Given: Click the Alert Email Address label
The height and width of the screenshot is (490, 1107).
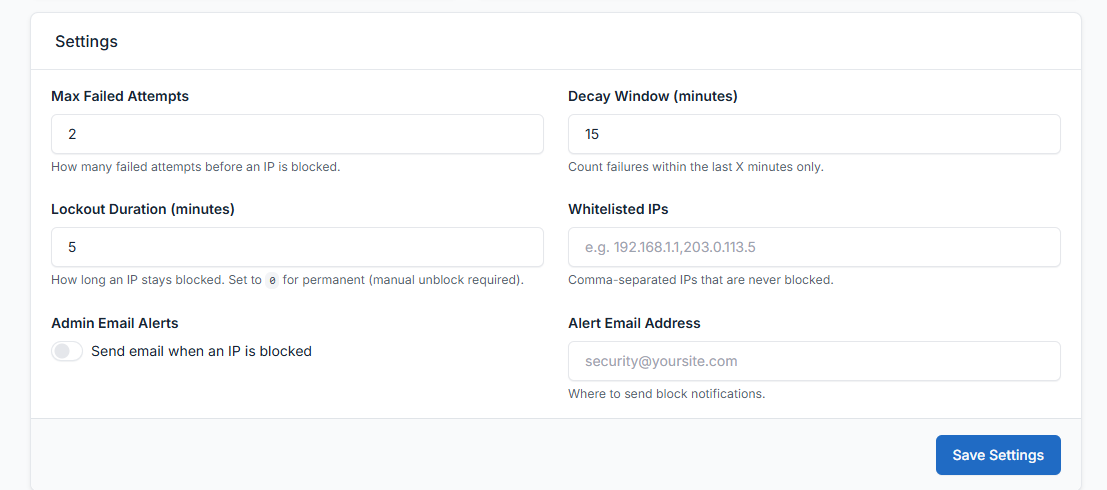Looking at the screenshot, I should (634, 323).
